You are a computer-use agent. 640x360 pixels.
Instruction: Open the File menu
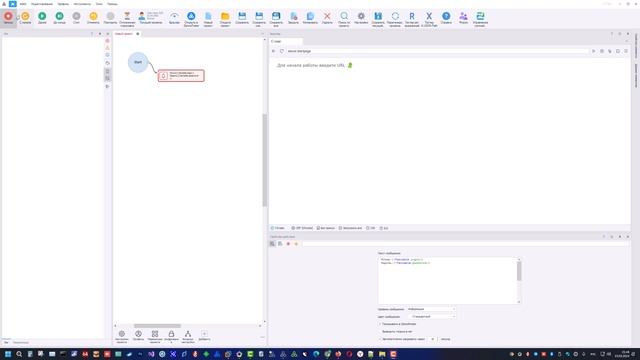tap(23, 4)
